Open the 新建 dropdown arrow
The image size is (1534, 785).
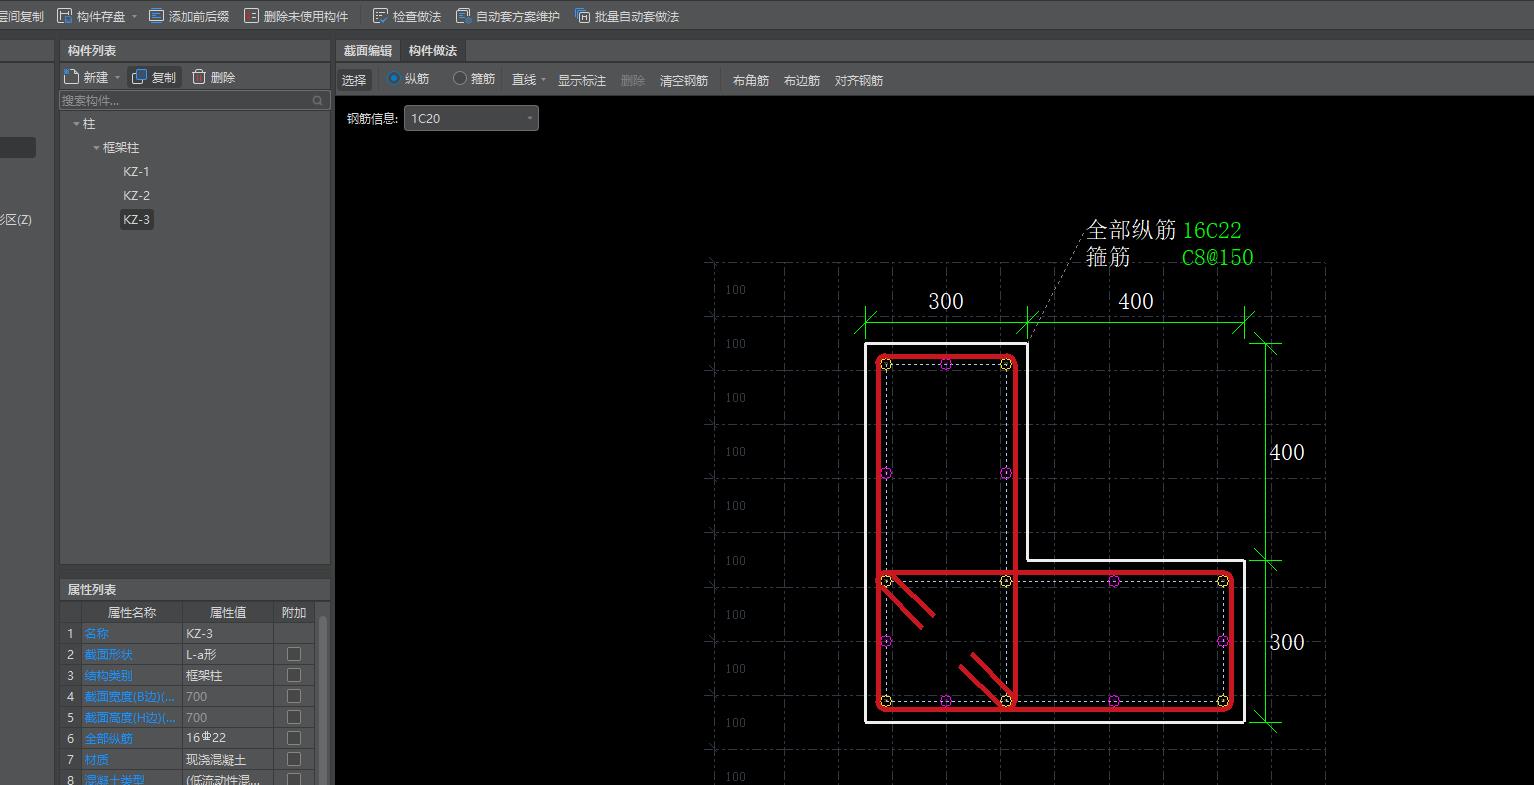(117, 78)
